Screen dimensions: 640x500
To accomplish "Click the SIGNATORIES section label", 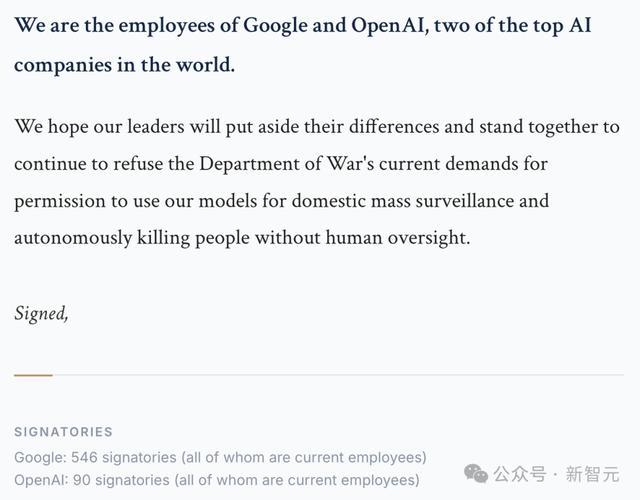I will pyautogui.click(x=63, y=432).
